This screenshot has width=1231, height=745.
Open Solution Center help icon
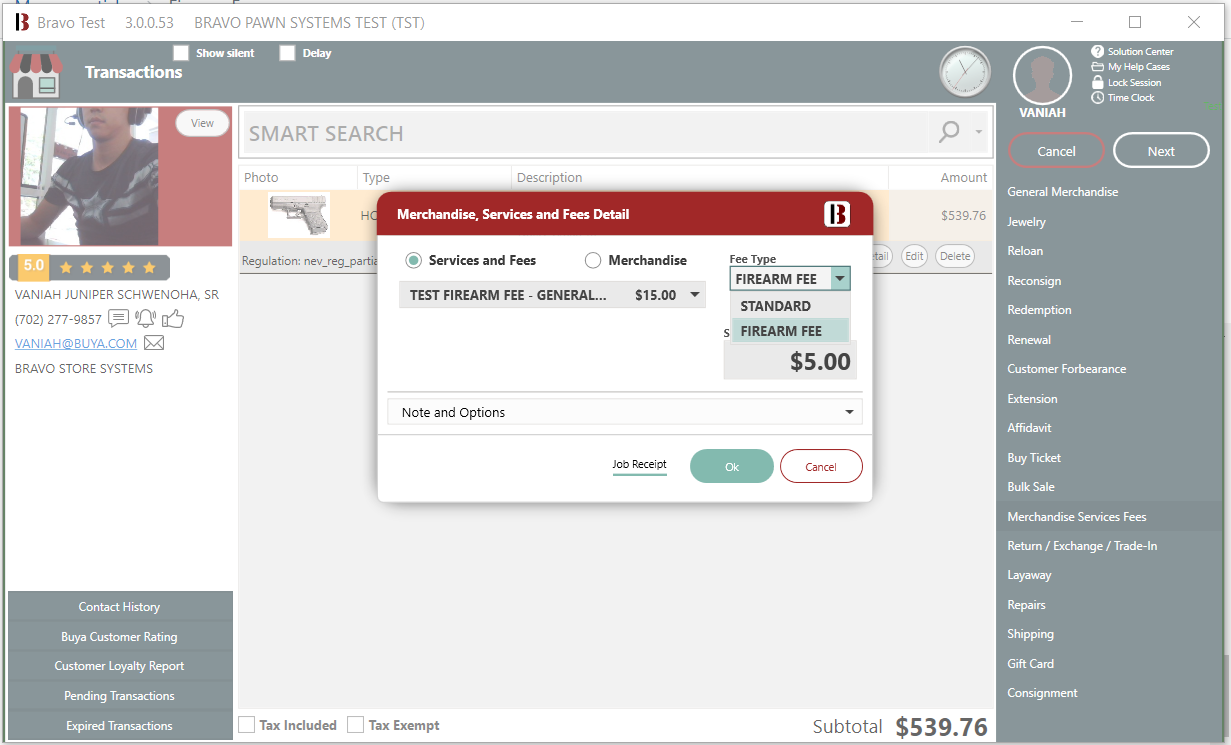tap(1097, 51)
